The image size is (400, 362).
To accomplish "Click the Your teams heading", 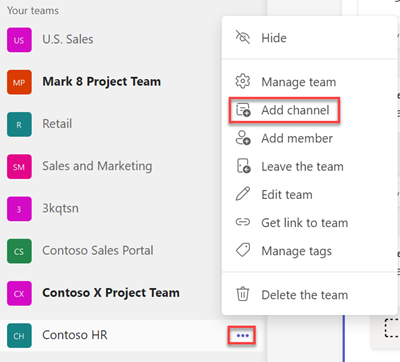I will click(33, 11).
